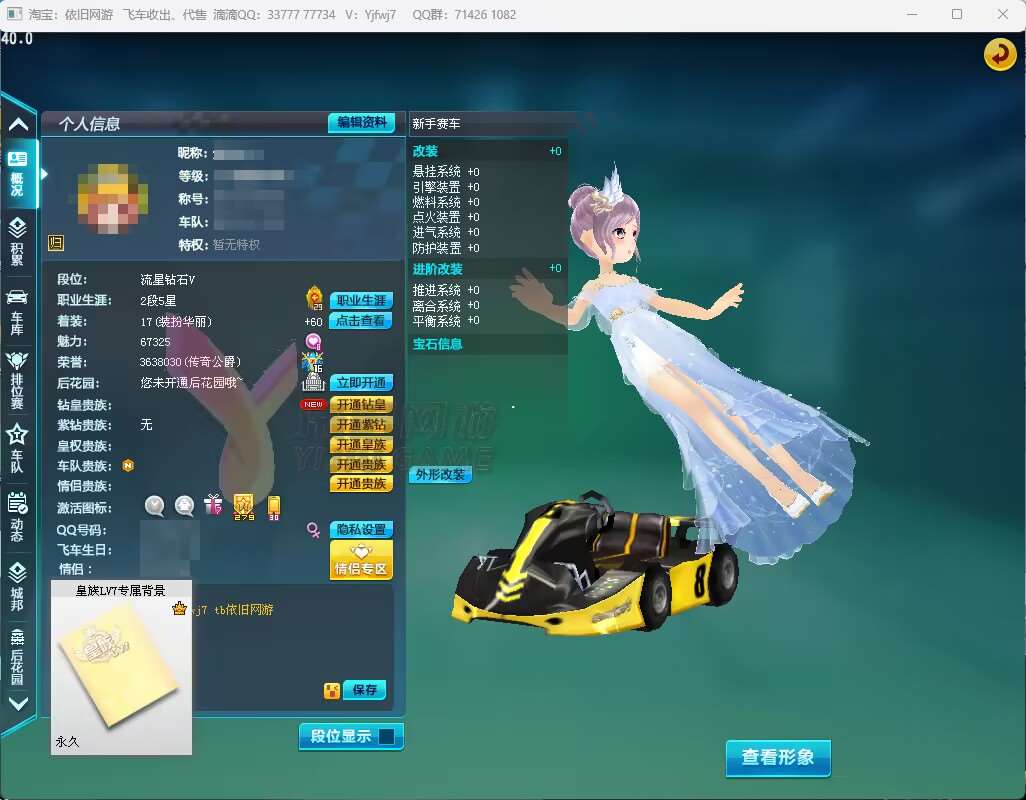The image size is (1026, 800).
Task: Click the pixelated player avatar picture
Action: pyautogui.click(x=112, y=200)
